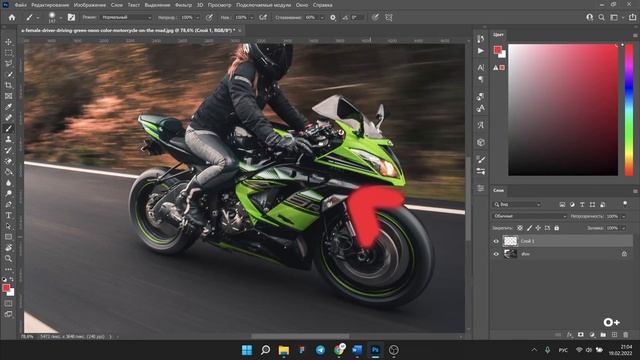Select the Crop tool

(x=8, y=85)
